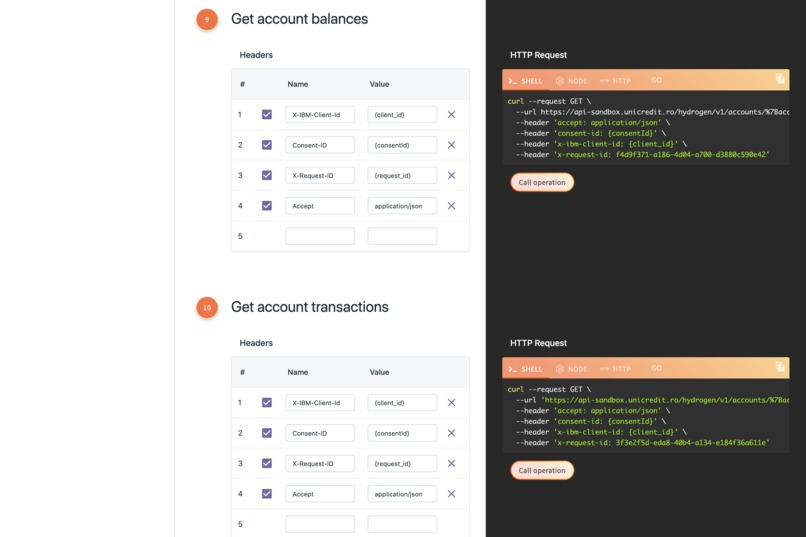Uncheck X-IBM-Client-Id in Get account balances
The image size is (806, 537).
pos(267,114)
